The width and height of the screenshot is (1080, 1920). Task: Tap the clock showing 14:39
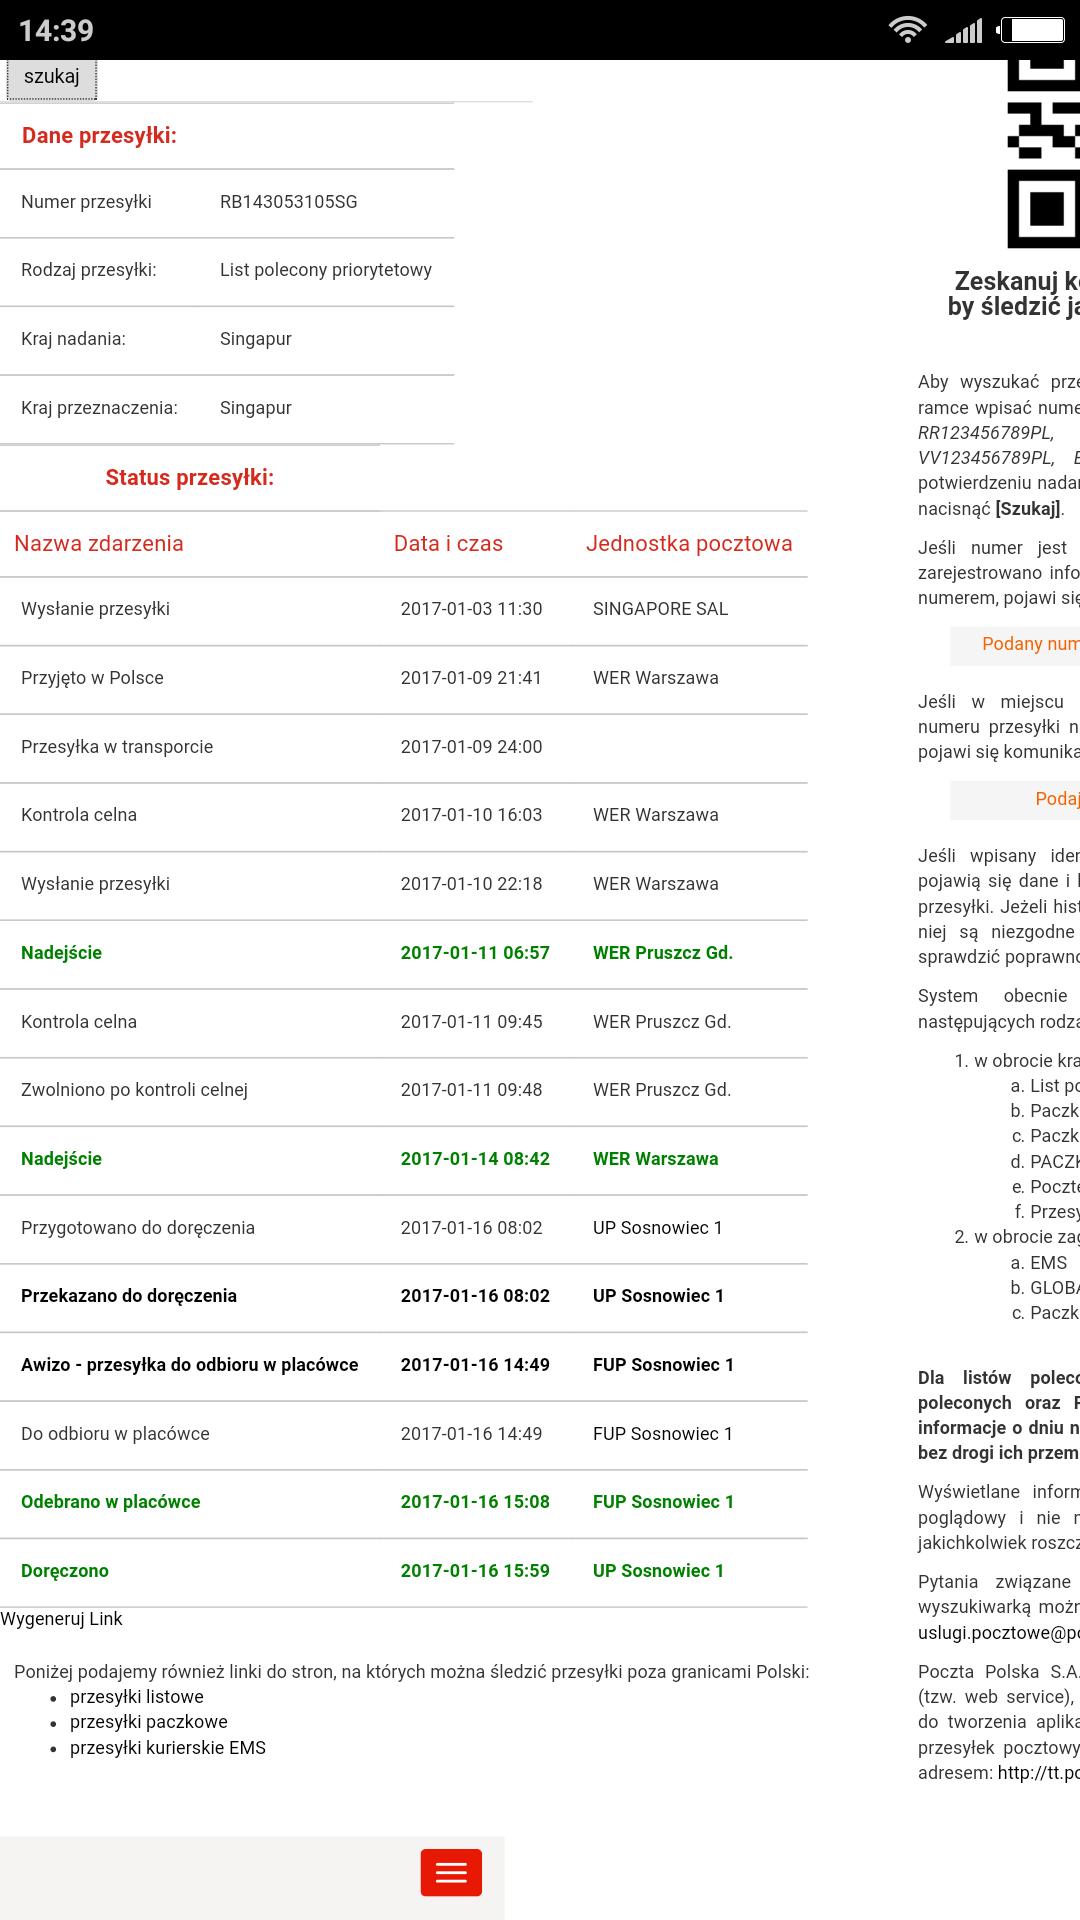pyautogui.click(x=56, y=31)
